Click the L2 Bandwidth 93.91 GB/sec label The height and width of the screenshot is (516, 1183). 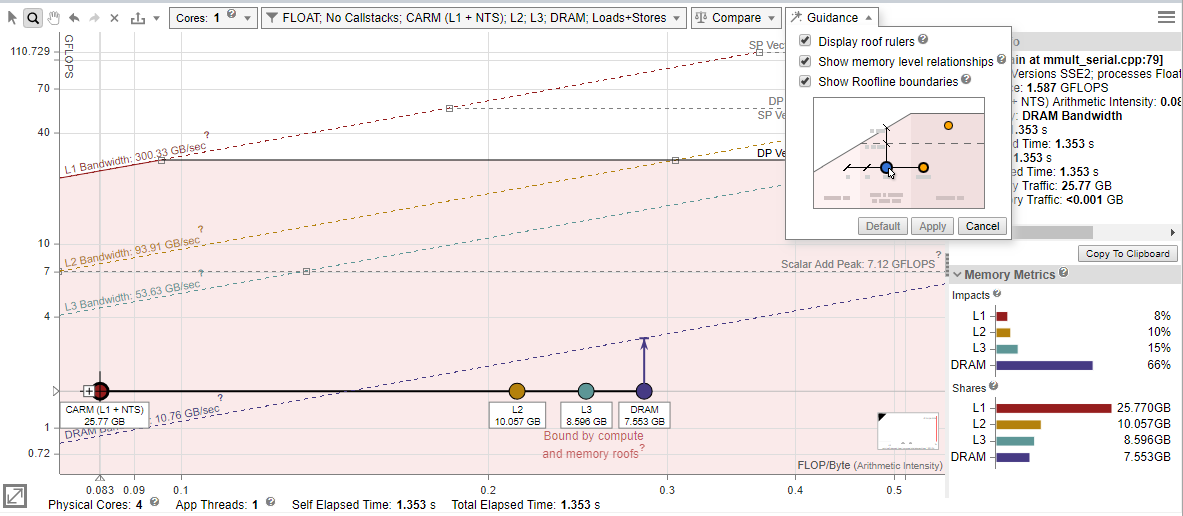point(133,253)
